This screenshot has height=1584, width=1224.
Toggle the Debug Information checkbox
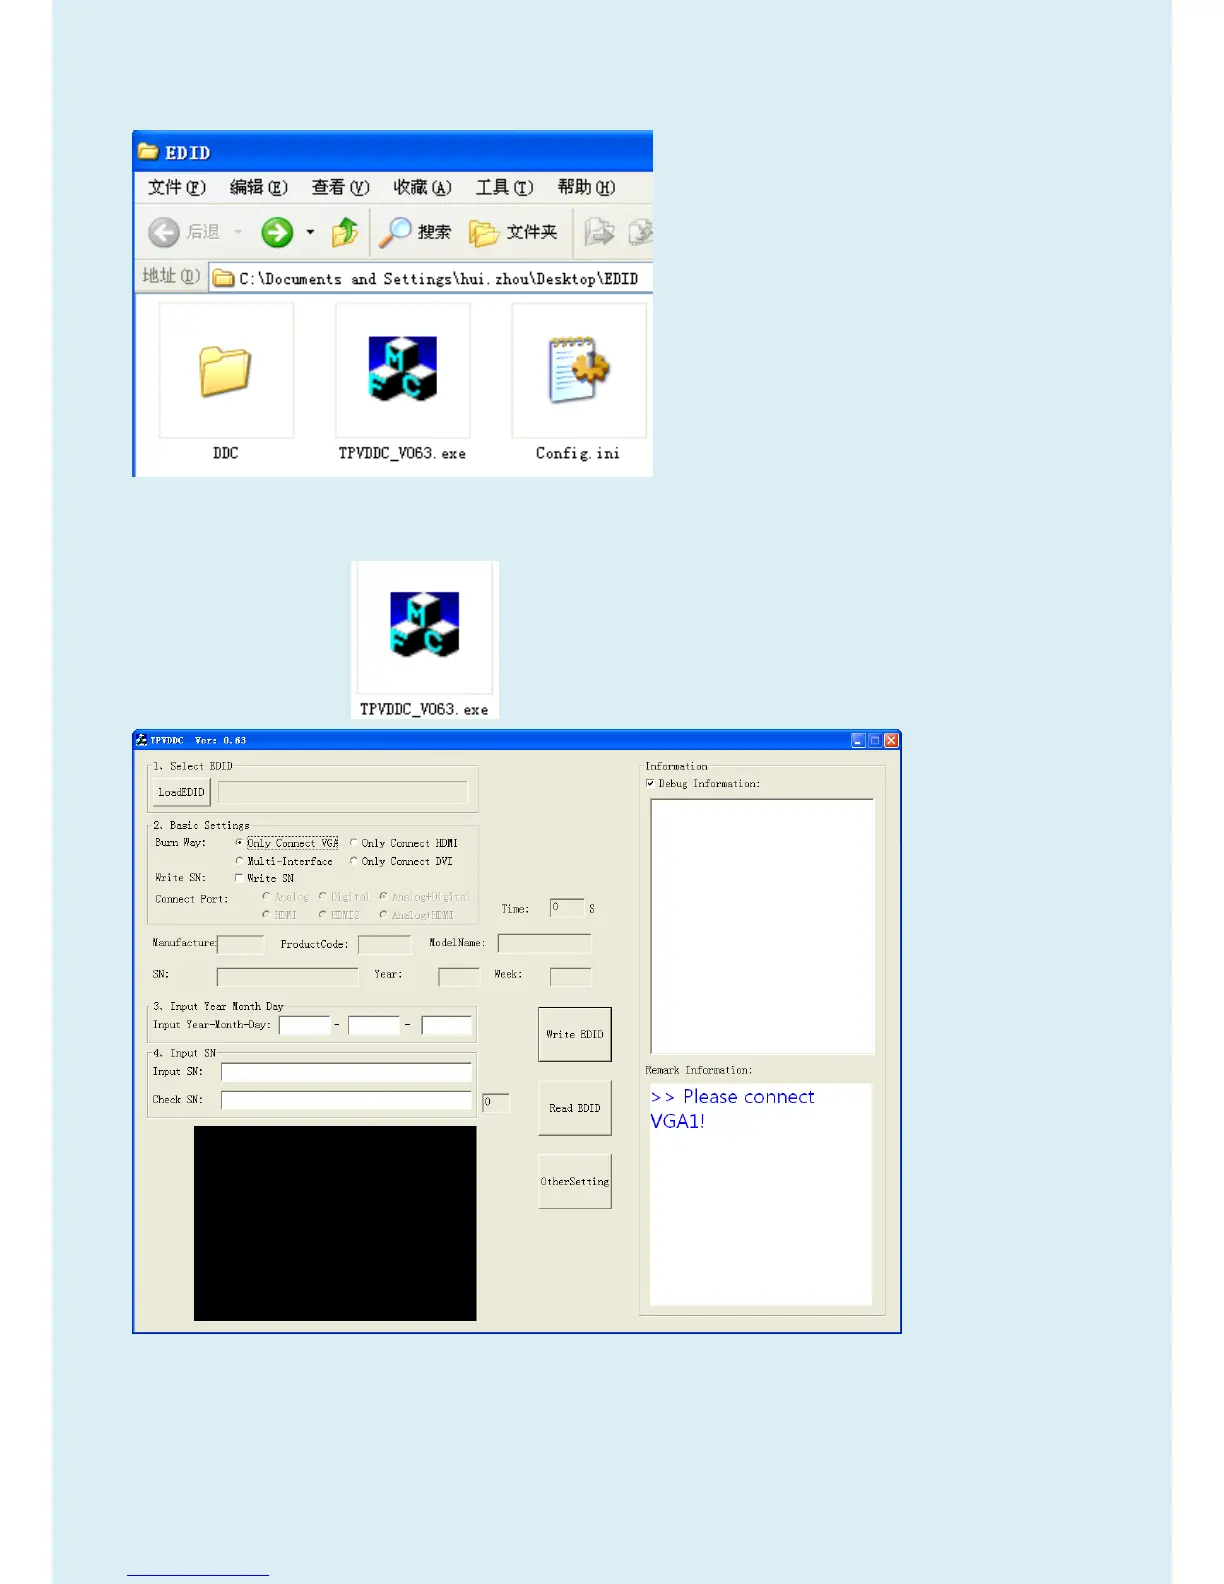[650, 784]
